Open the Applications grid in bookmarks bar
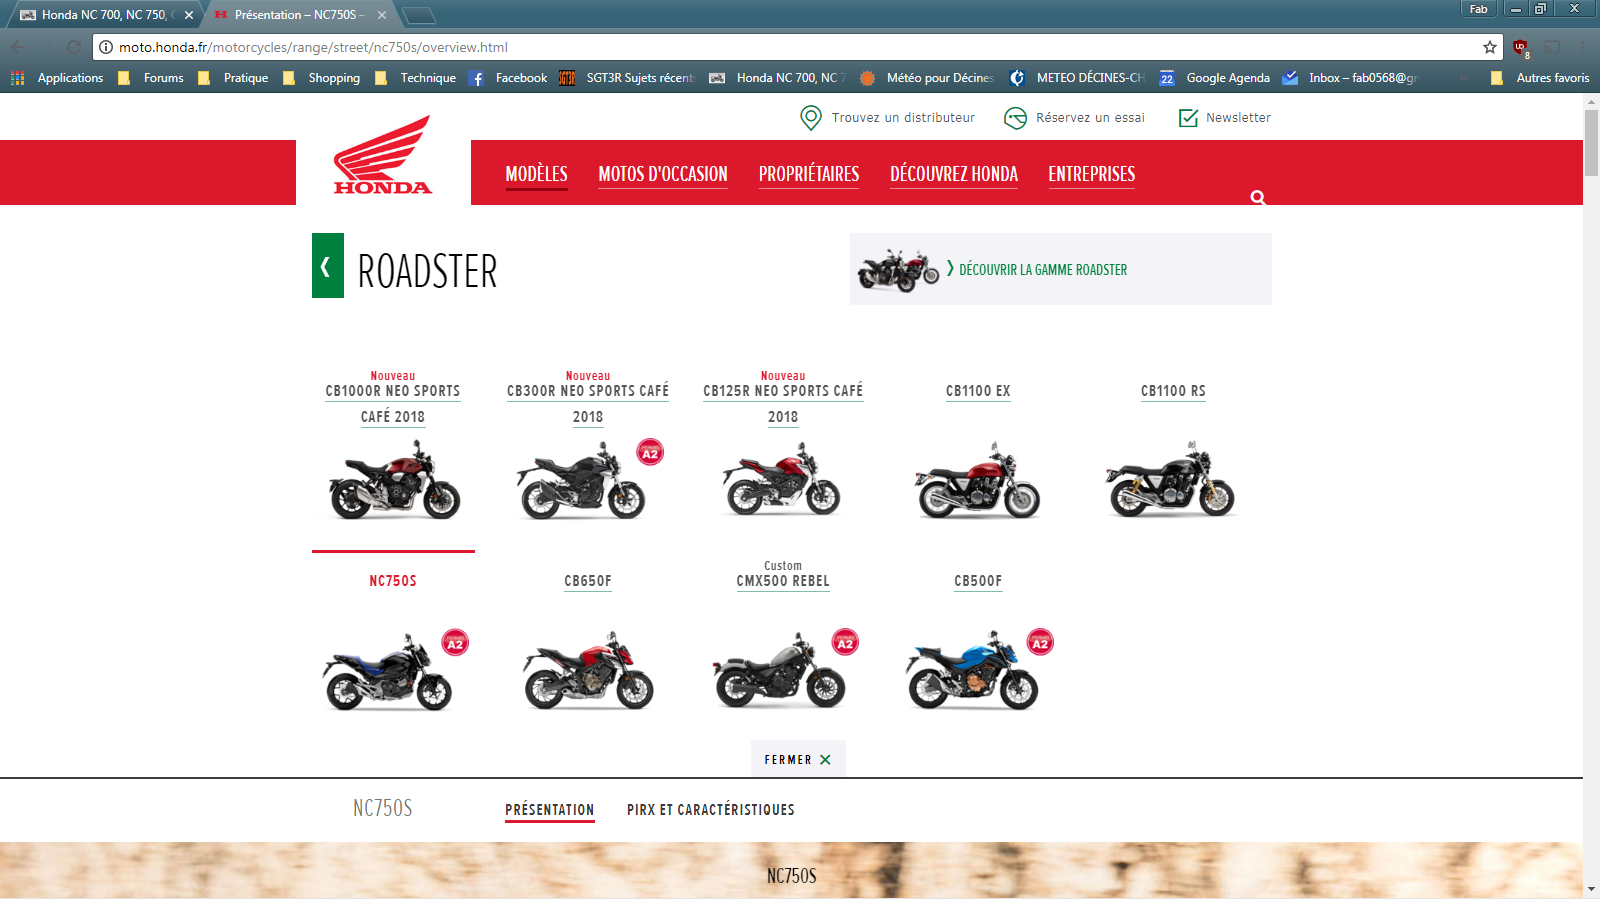The width and height of the screenshot is (1600, 900). tap(18, 78)
